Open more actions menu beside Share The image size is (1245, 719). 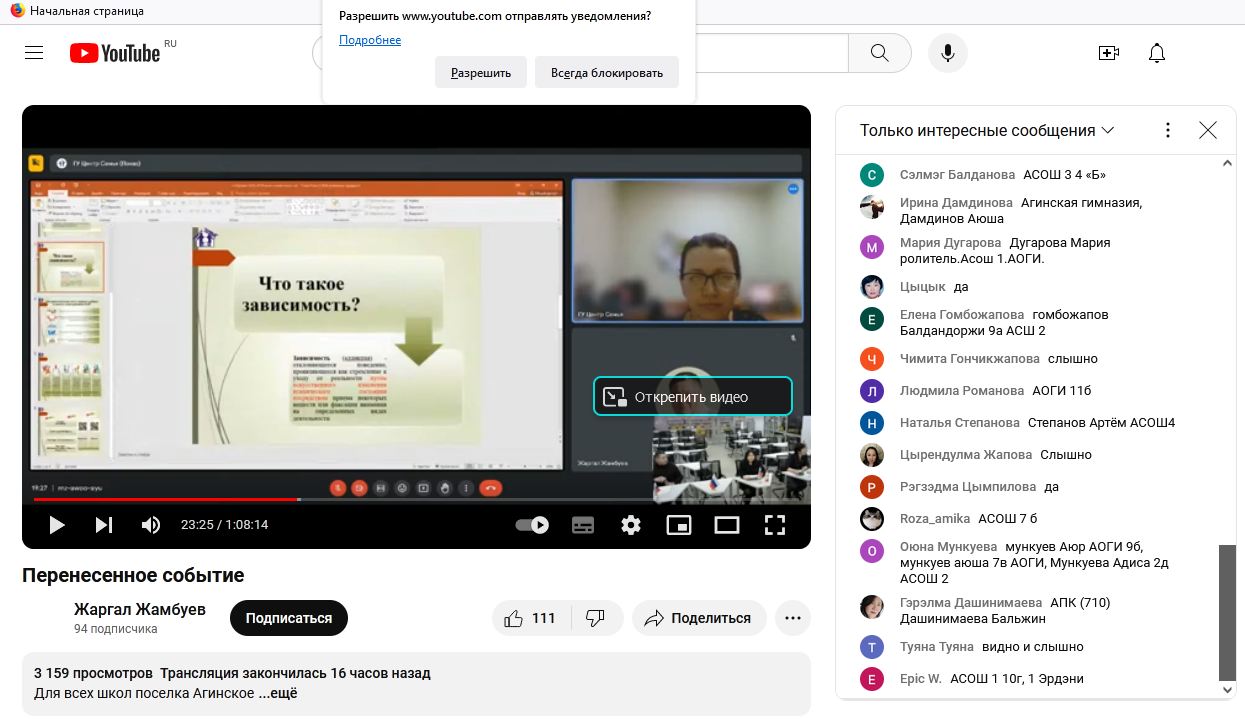tap(793, 618)
